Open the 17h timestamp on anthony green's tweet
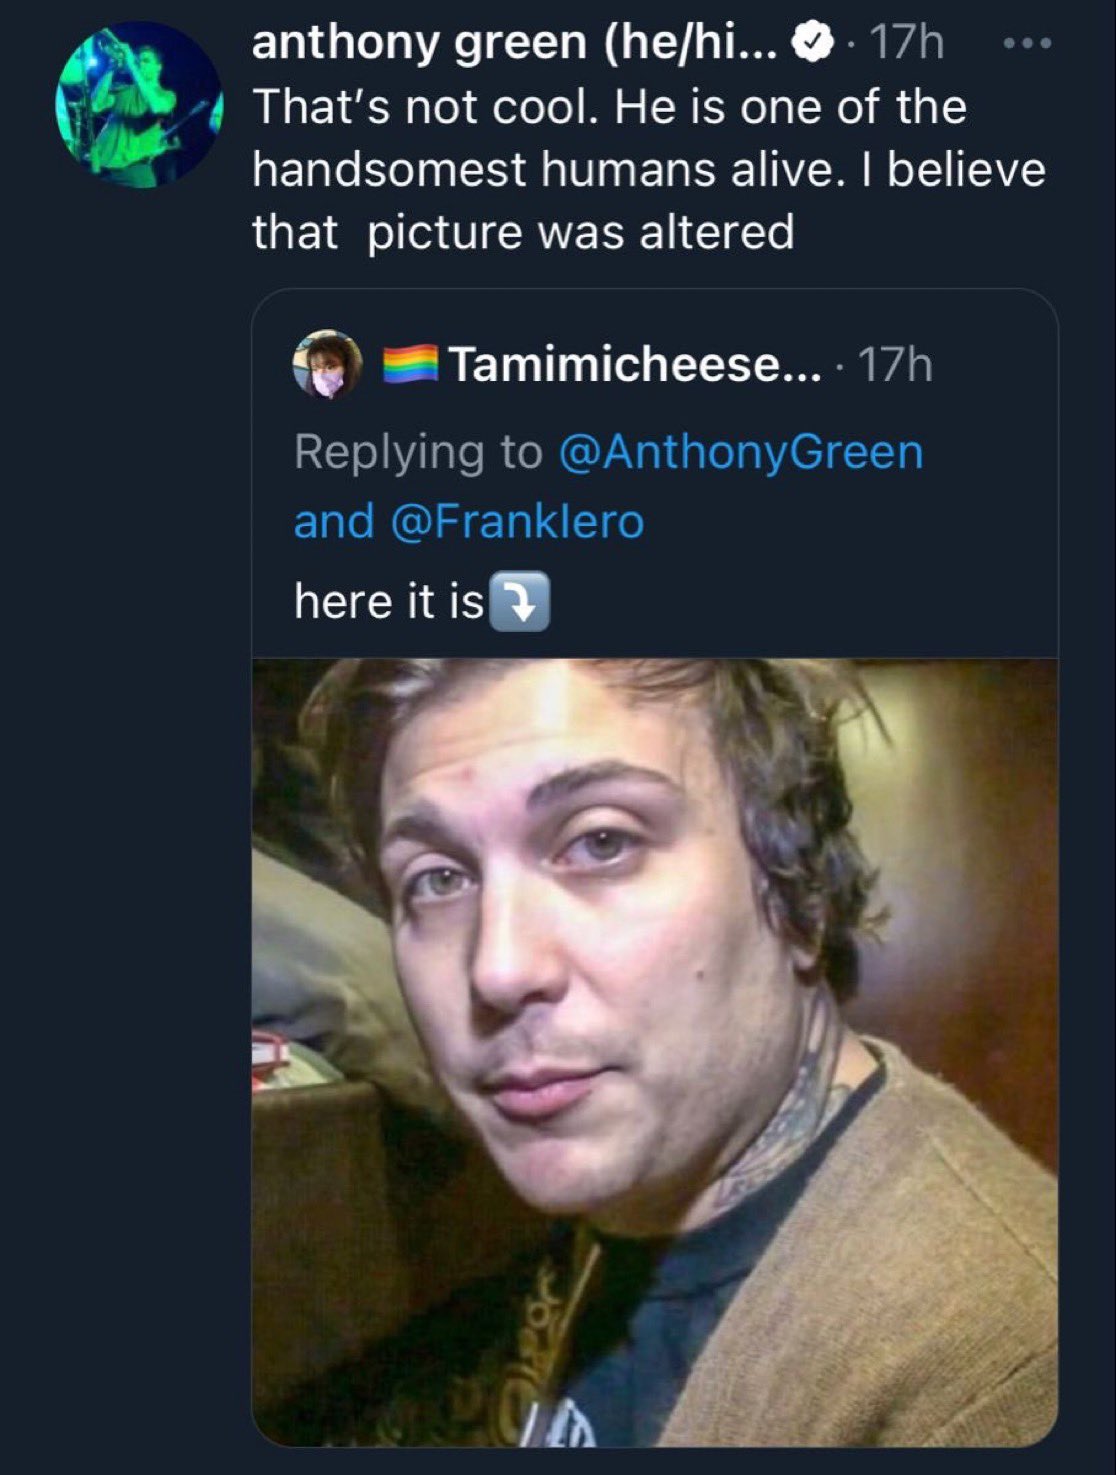Image resolution: width=1116 pixels, height=1475 pixels. [x=907, y=42]
